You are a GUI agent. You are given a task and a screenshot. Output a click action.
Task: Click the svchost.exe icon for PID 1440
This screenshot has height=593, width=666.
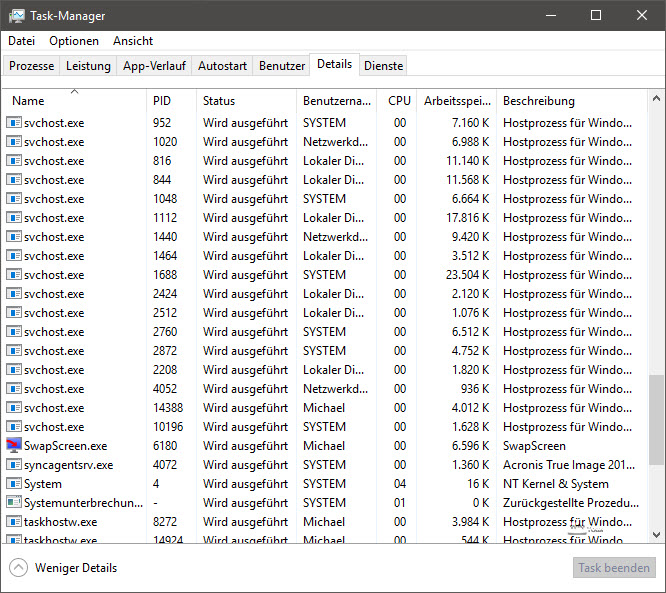pos(14,237)
